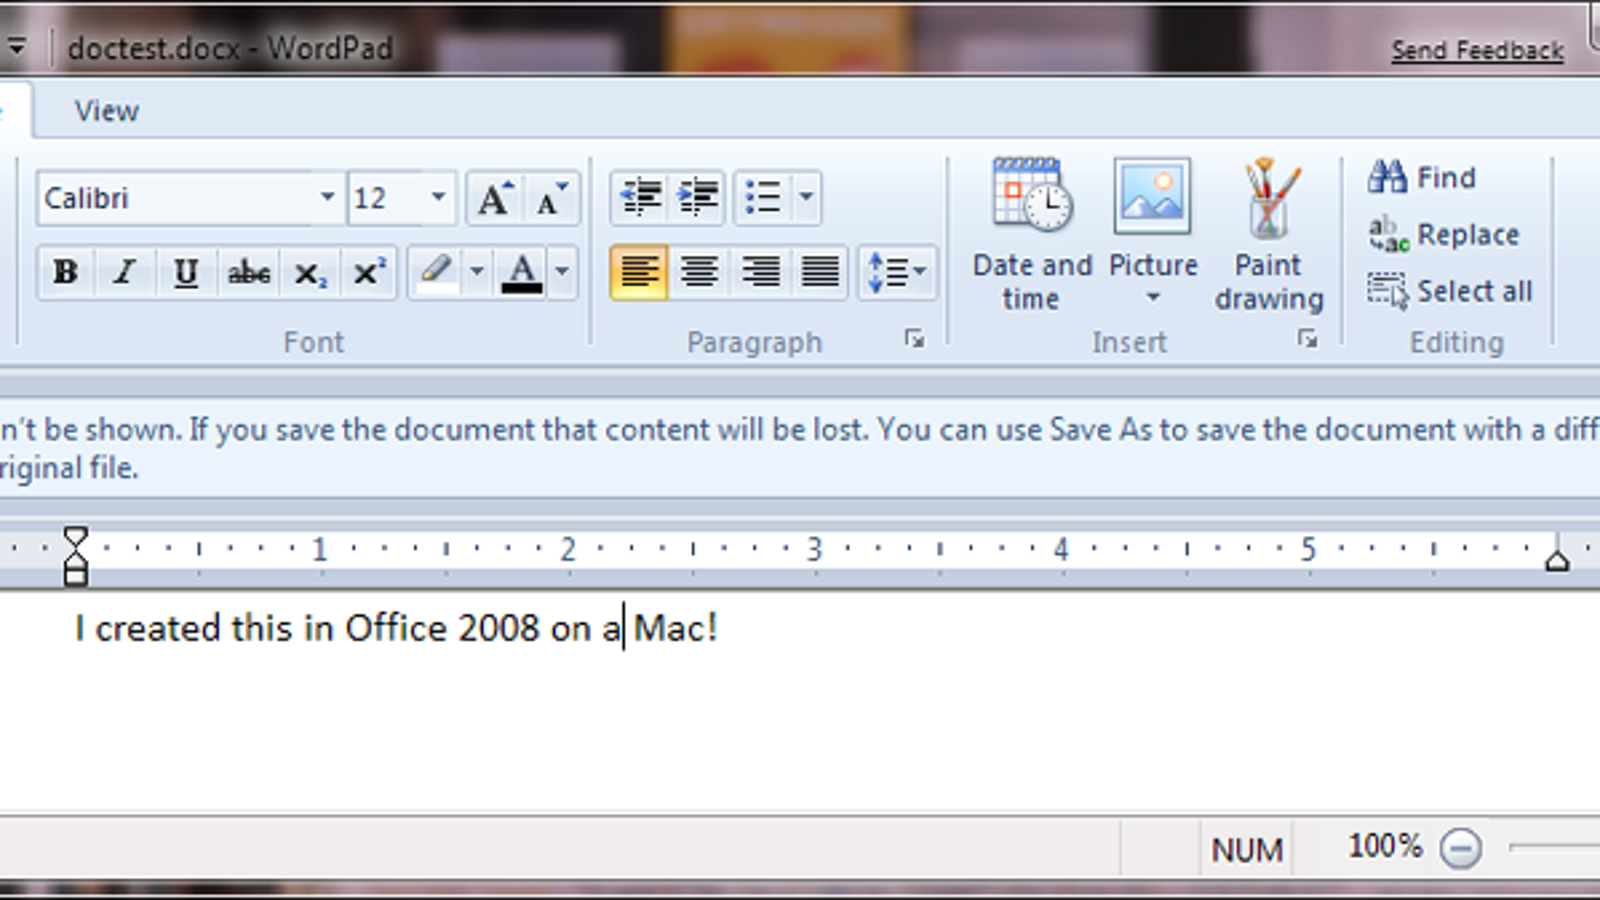
Task: Click Replace in Editing group
Action: [x=1444, y=234]
